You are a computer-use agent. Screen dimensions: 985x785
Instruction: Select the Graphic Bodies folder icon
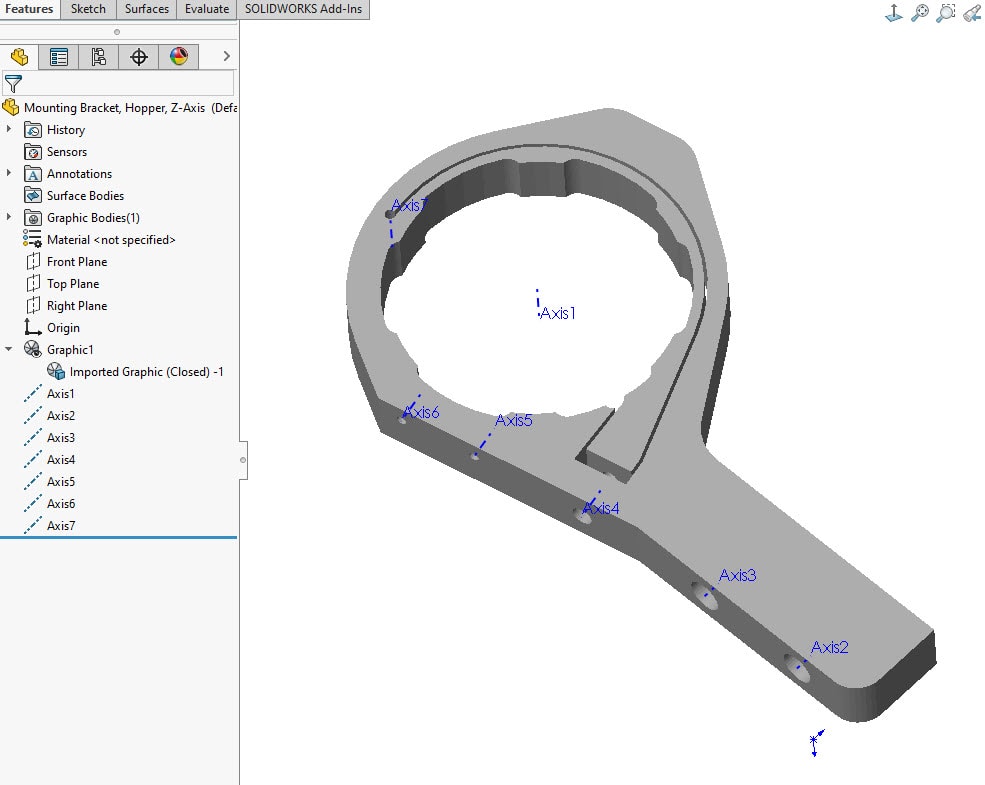33,218
